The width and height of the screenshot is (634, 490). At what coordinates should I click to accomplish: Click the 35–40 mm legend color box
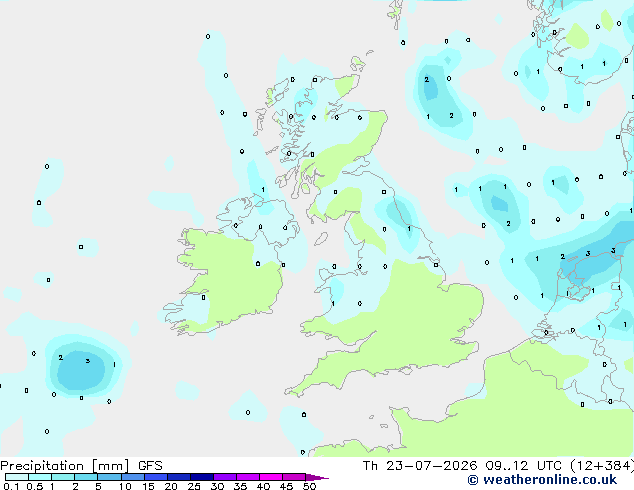point(248,477)
